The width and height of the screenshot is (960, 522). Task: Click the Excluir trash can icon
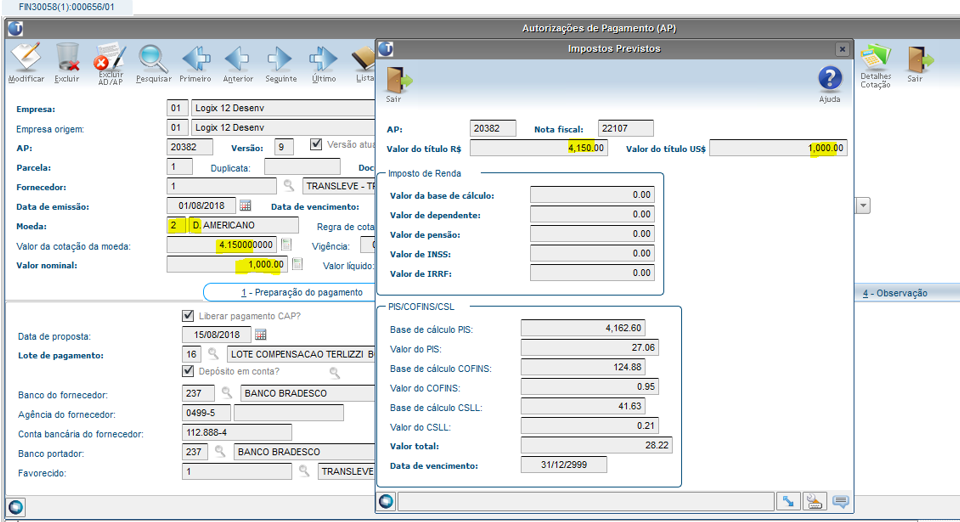click(x=67, y=58)
